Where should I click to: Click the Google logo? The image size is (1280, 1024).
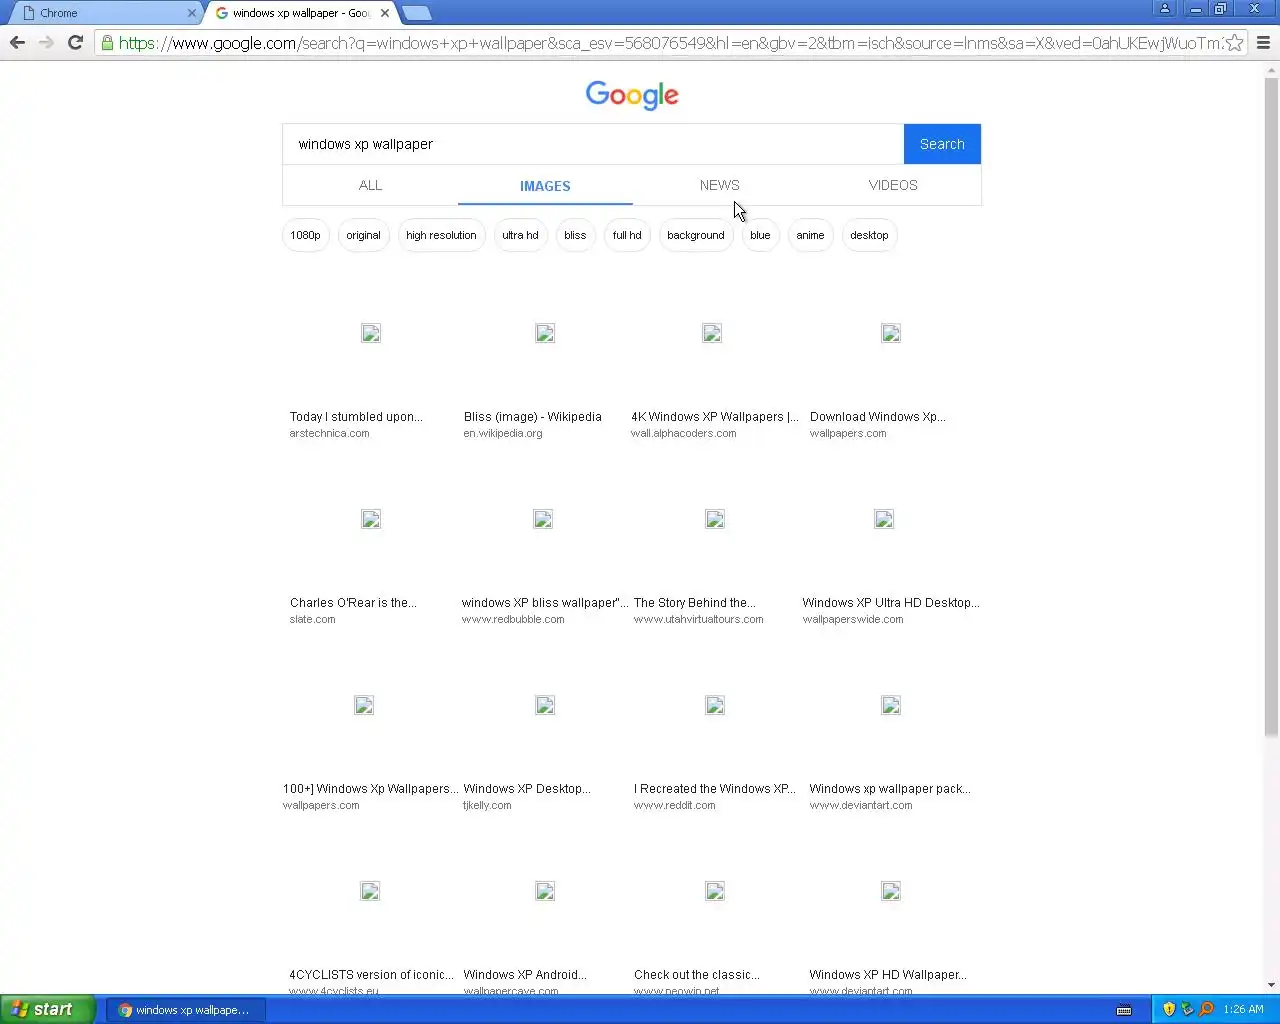pos(632,95)
